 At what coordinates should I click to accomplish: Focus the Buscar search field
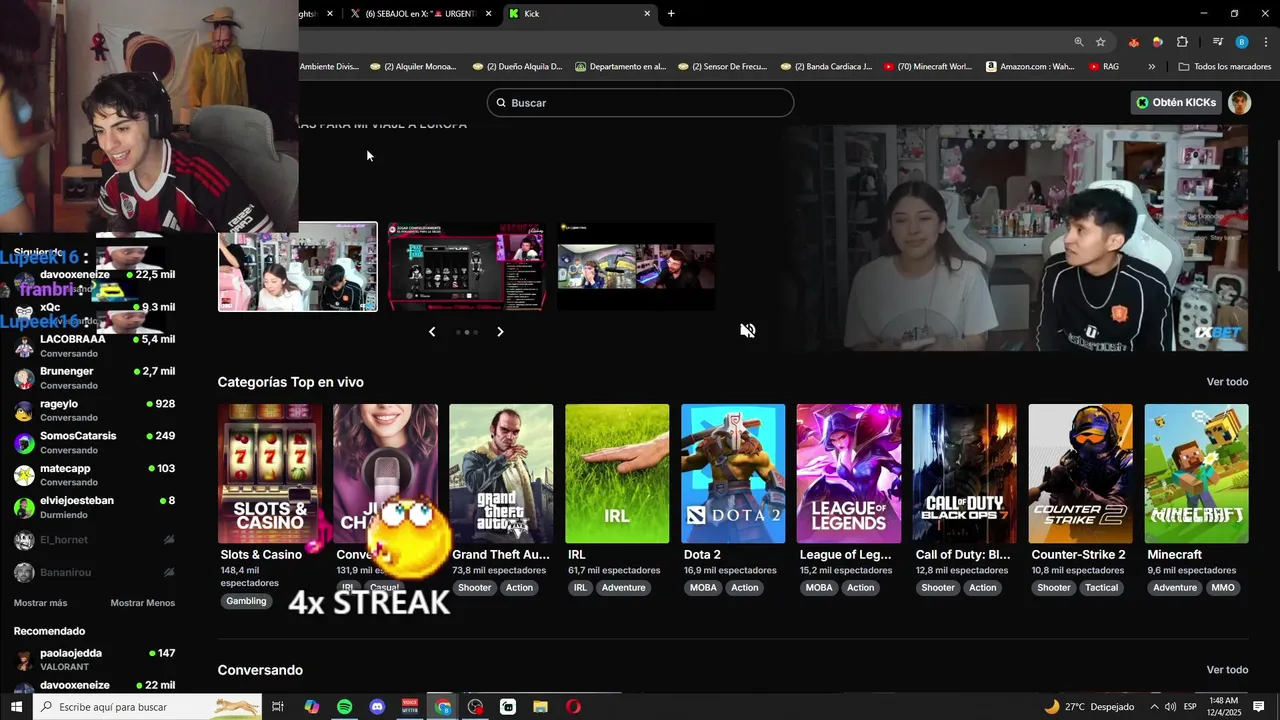[640, 103]
